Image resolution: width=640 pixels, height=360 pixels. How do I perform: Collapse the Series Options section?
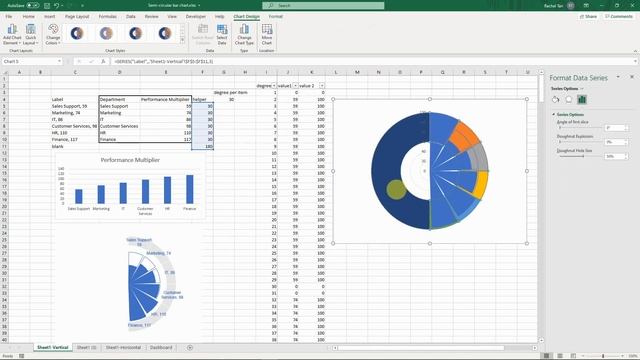(x=553, y=114)
